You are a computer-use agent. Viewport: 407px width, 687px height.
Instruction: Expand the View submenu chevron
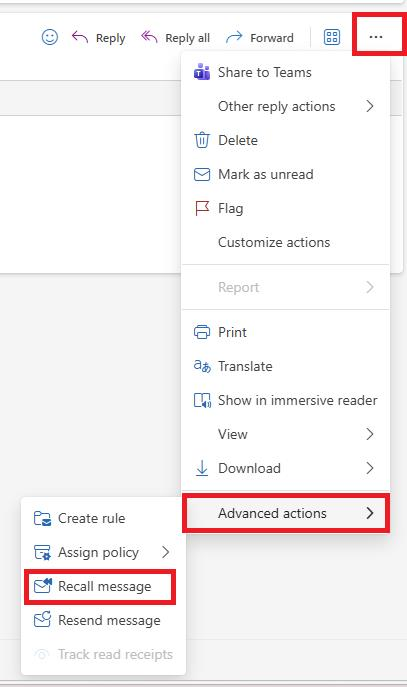(x=370, y=434)
